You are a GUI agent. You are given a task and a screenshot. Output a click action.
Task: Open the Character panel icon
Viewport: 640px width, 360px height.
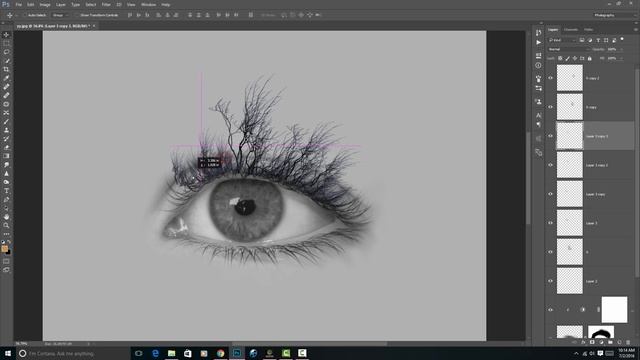click(x=538, y=115)
